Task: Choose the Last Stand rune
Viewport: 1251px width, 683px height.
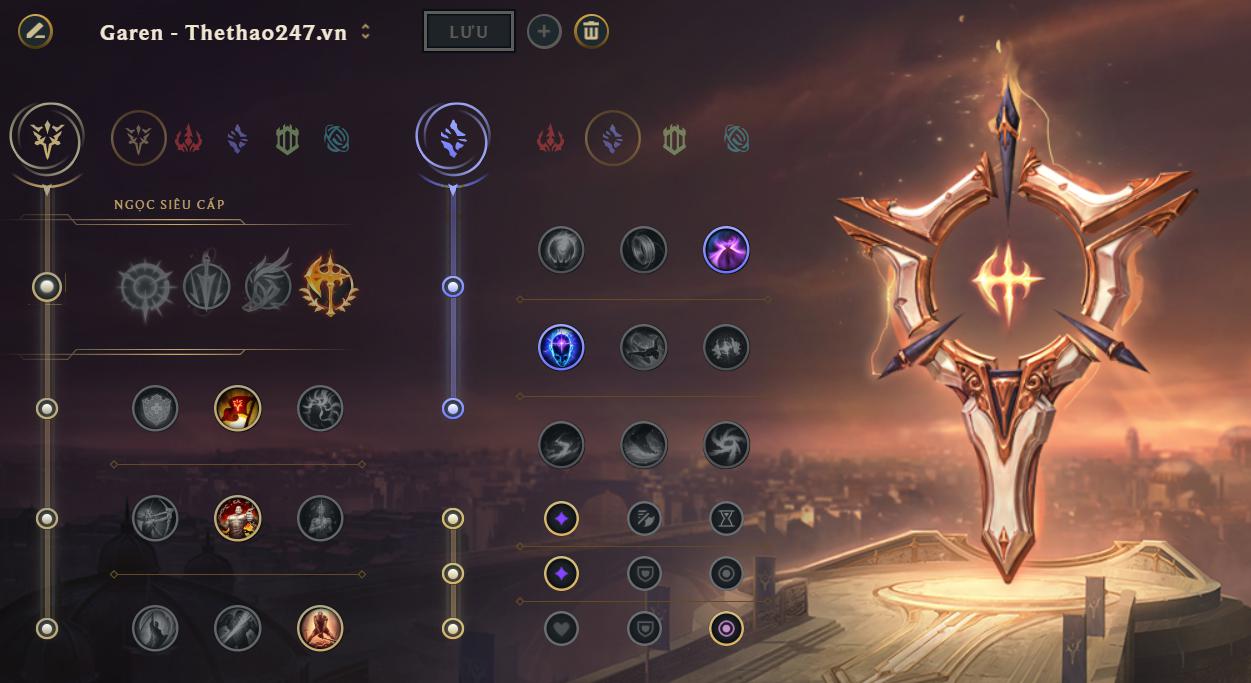Action: (320, 628)
